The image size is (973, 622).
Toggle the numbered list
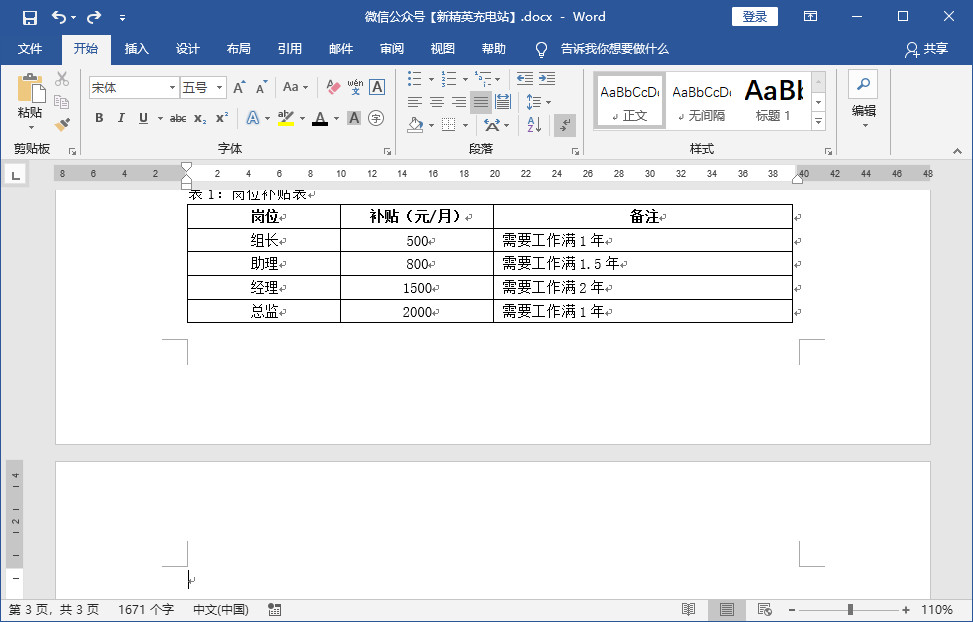coord(449,77)
